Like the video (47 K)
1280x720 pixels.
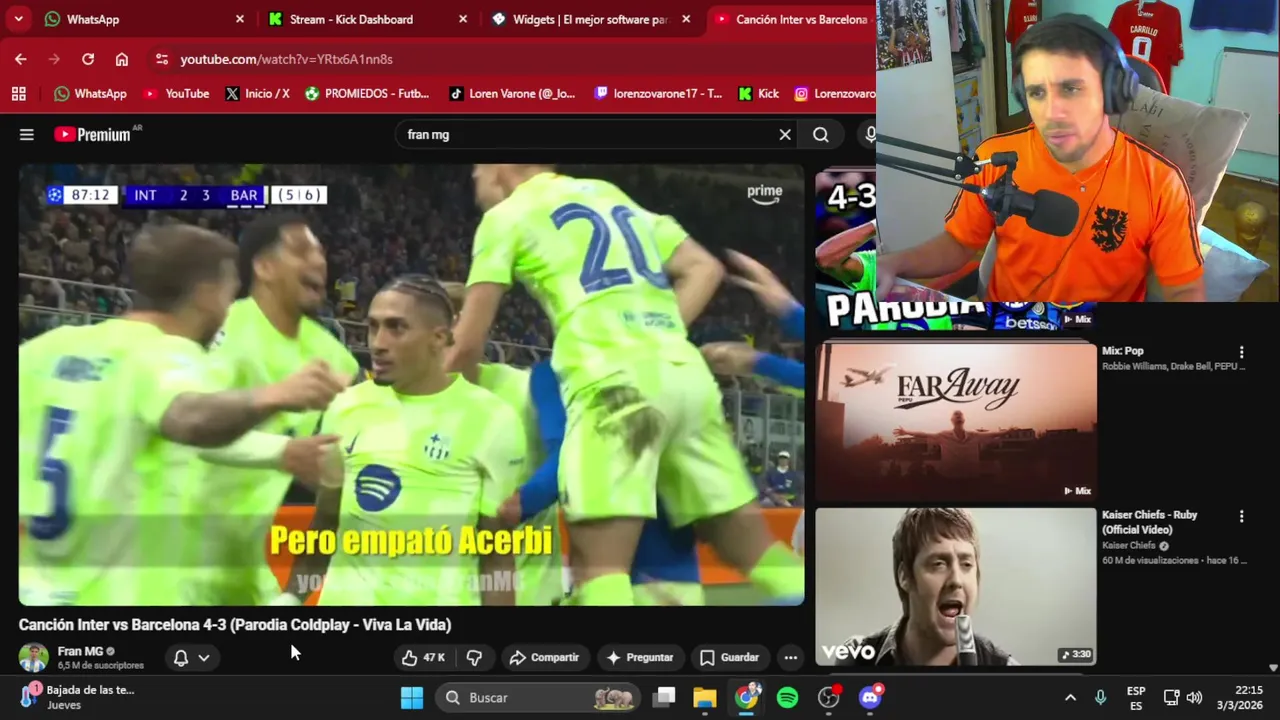[423, 657]
